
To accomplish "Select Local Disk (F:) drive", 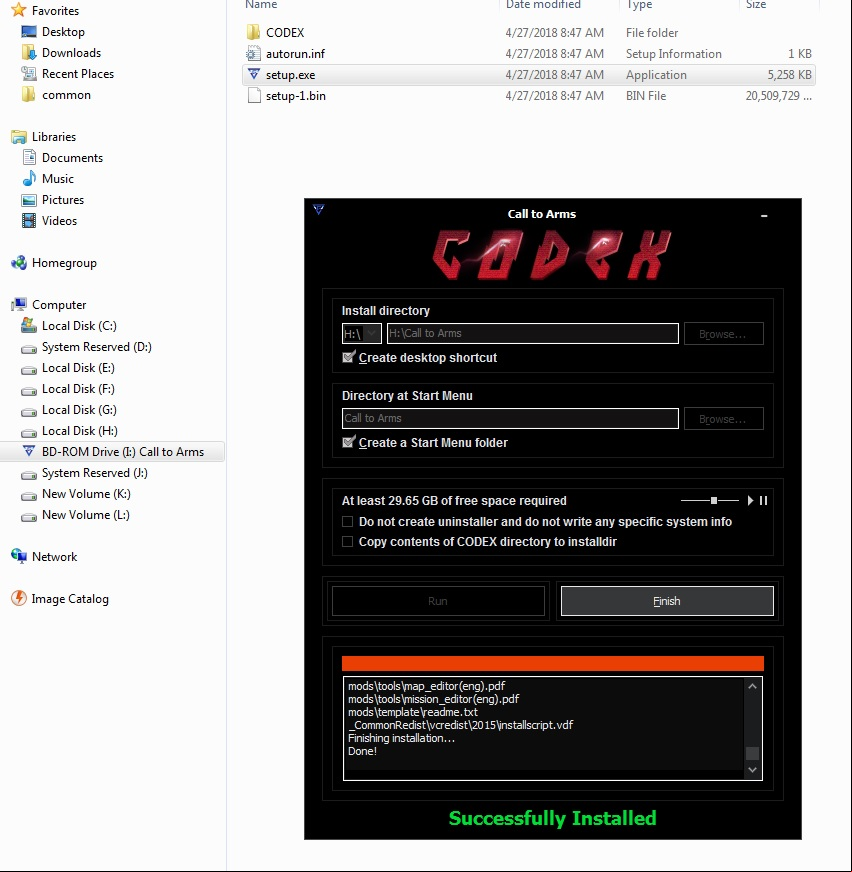I will (68, 389).
